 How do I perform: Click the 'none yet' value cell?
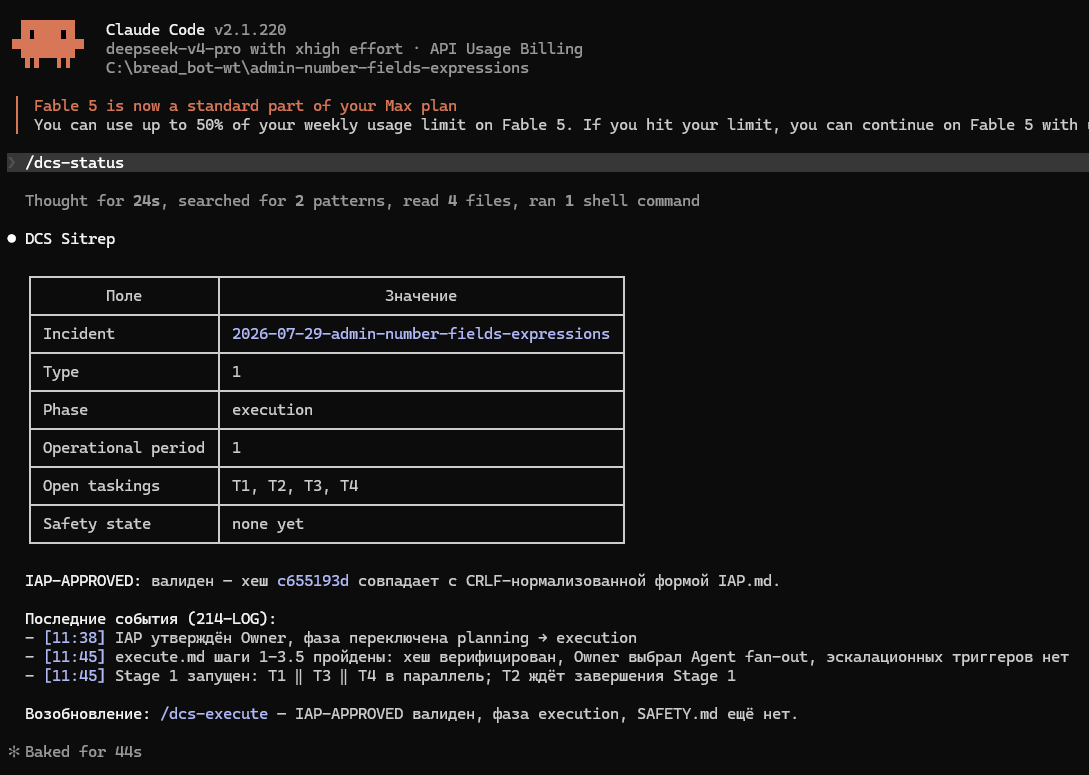tap(421, 524)
